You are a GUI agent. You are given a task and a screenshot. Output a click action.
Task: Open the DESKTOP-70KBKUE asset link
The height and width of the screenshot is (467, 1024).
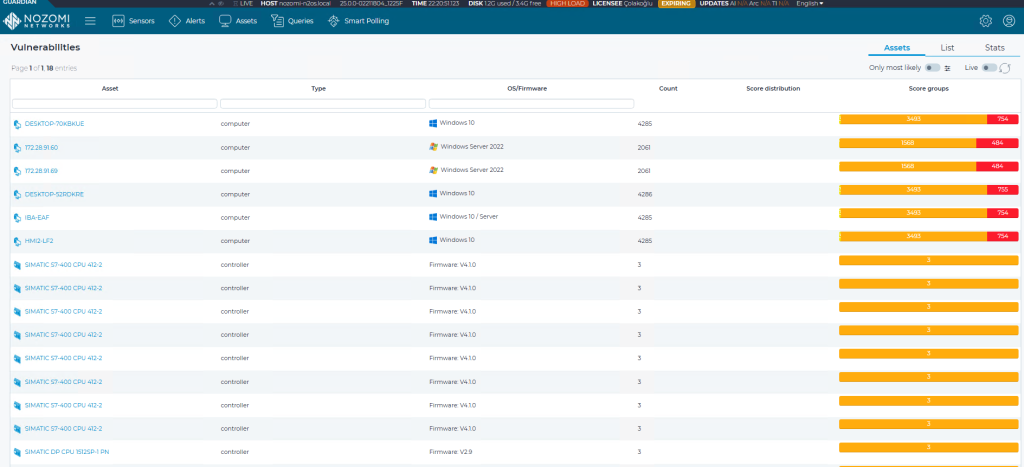54,124
